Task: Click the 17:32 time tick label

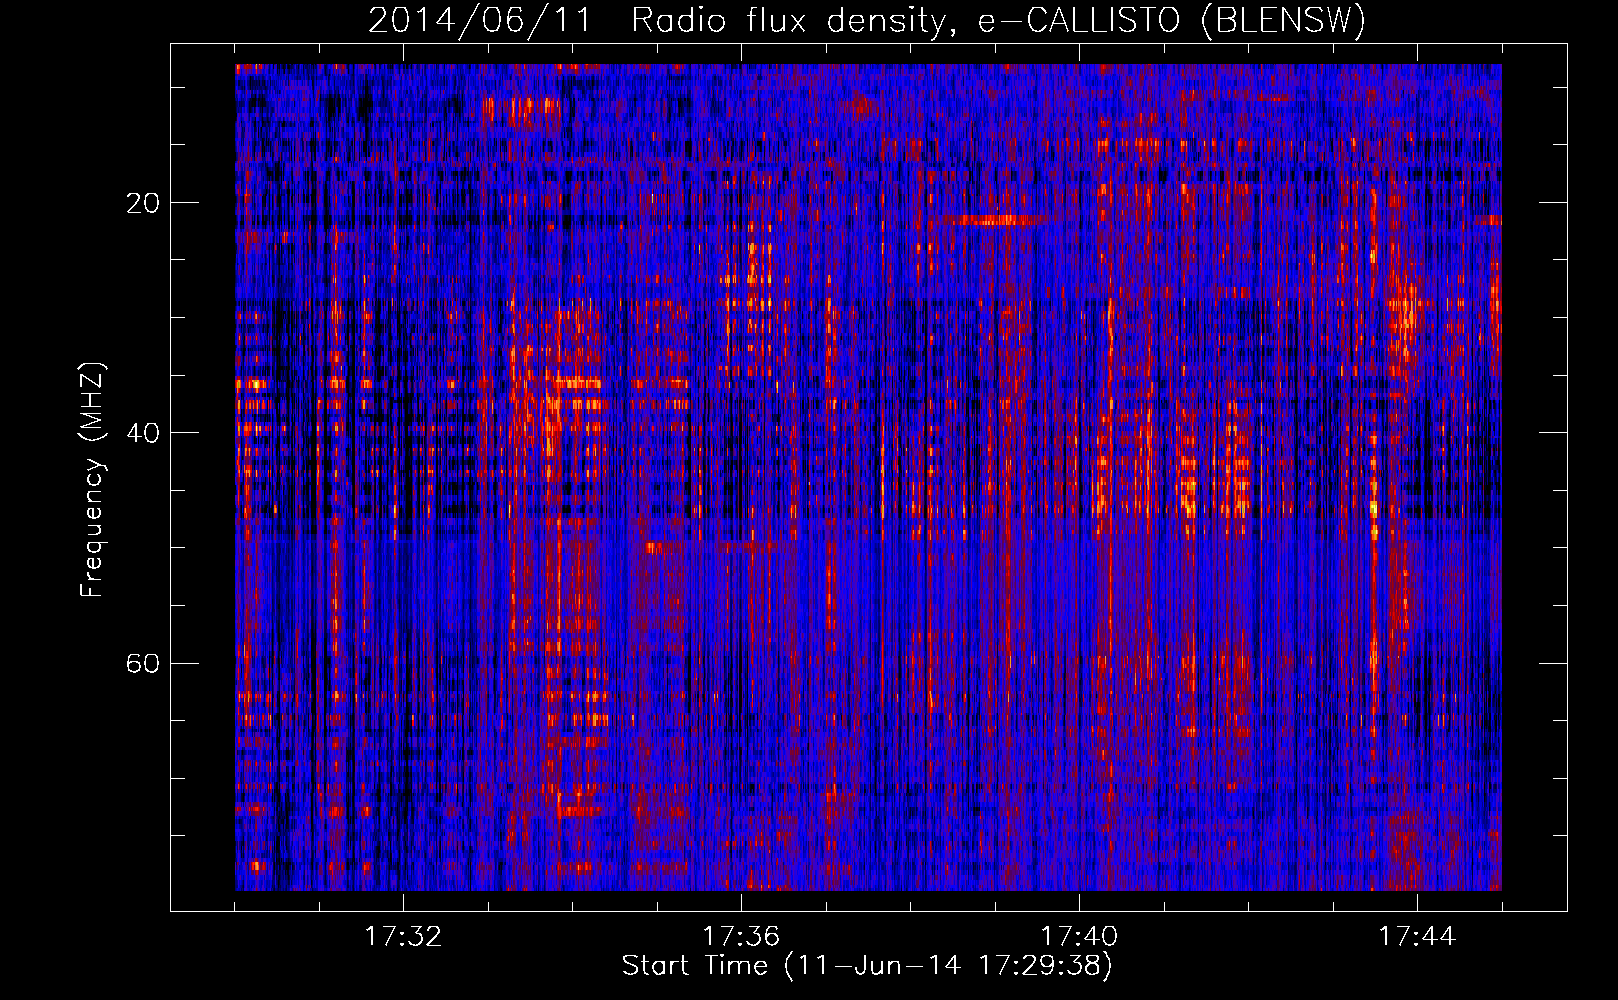Action: click(403, 936)
